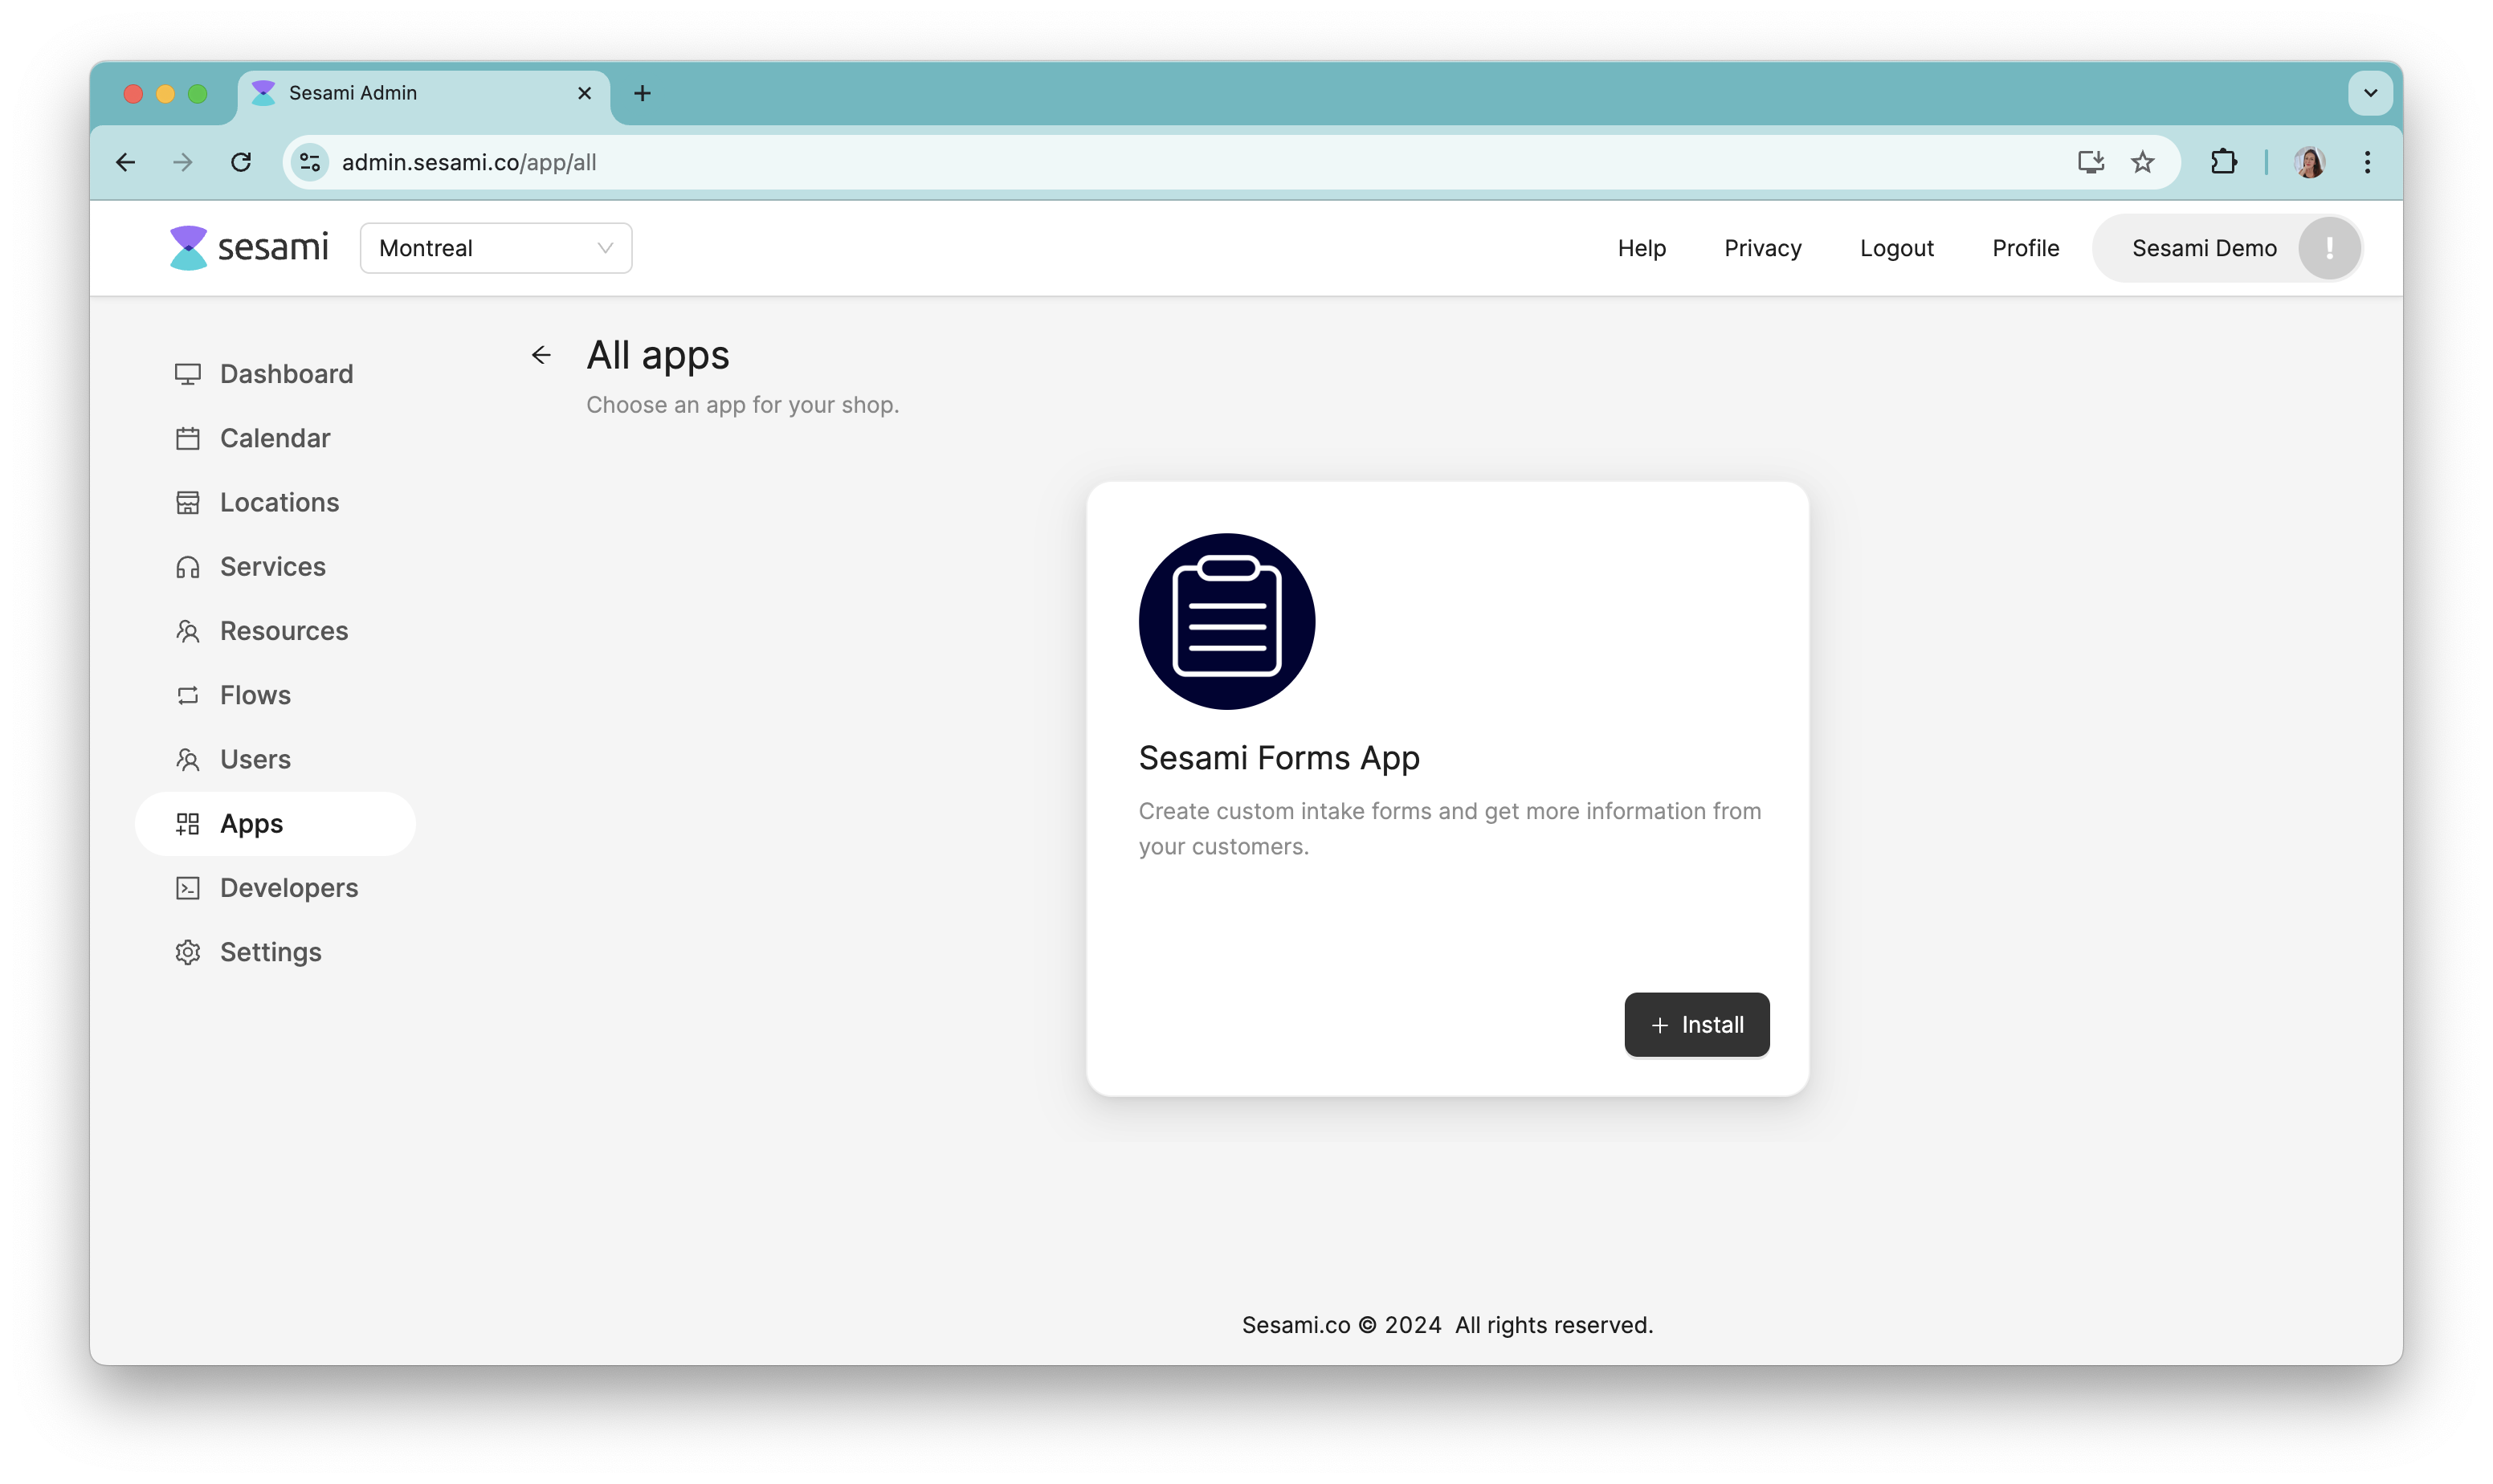Click the Apps grid icon
The height and width of the screenshot is (1484, 2493).
point(187,824)
